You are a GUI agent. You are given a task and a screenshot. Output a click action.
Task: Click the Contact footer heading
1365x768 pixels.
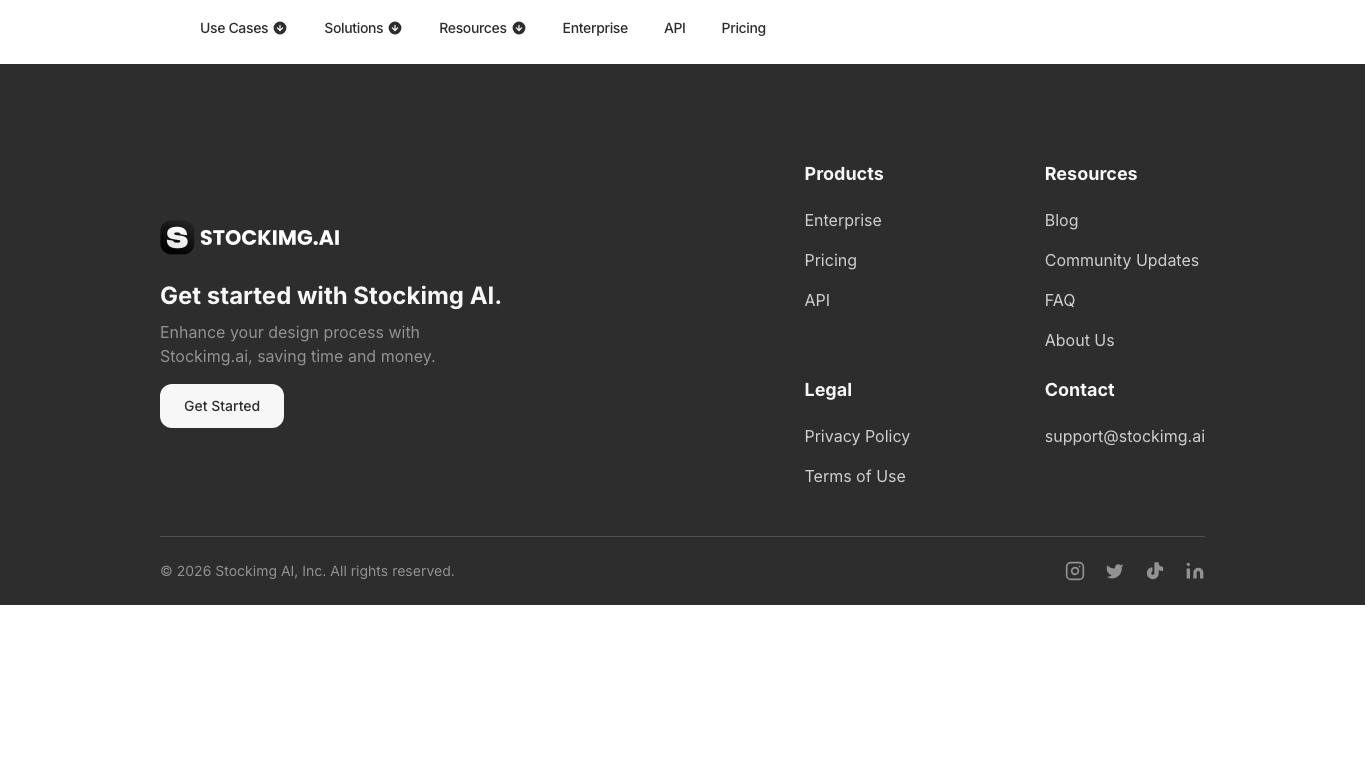1079,390
